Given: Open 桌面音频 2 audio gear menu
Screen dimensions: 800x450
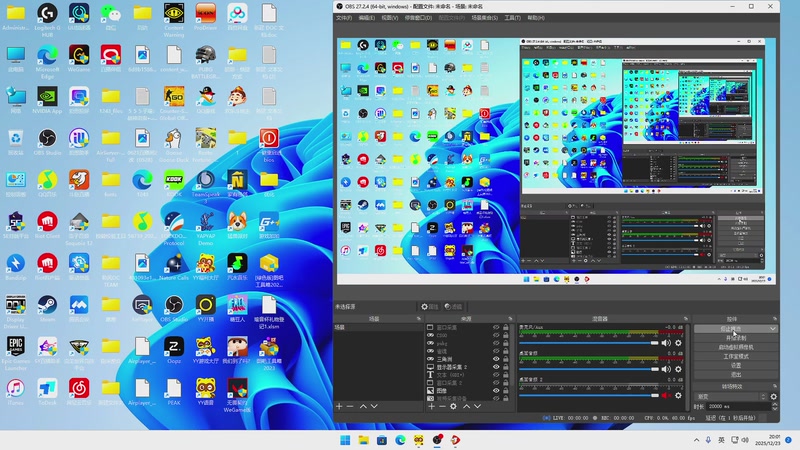Looking at the screenshot, I should tap(678, 395).
